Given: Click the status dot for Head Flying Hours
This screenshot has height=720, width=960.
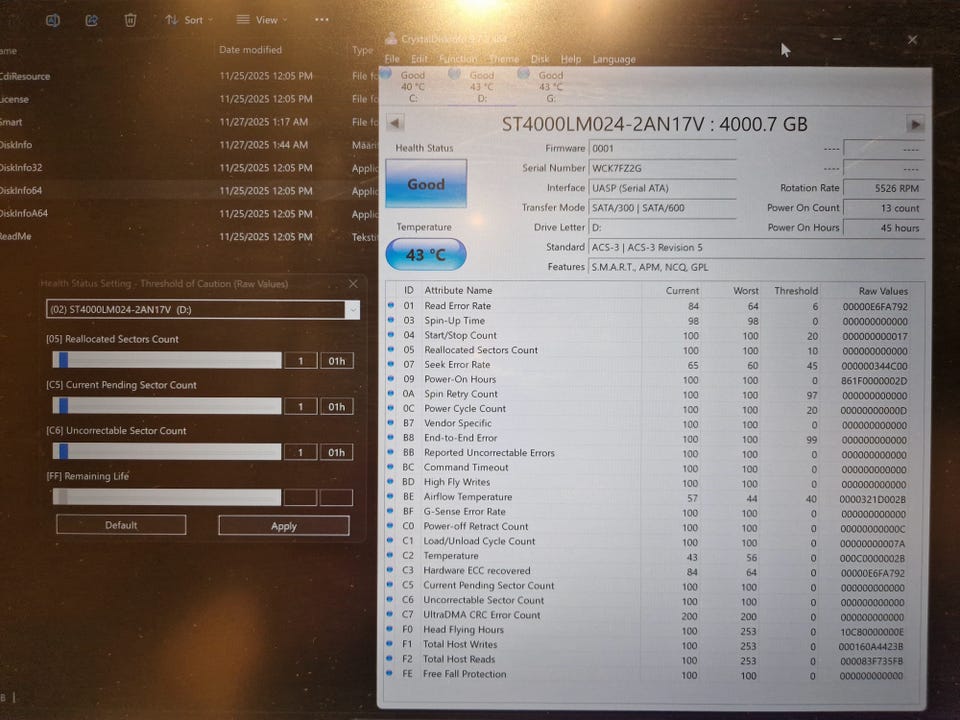Looking at the screenshot, I should [x=389, y=628].
